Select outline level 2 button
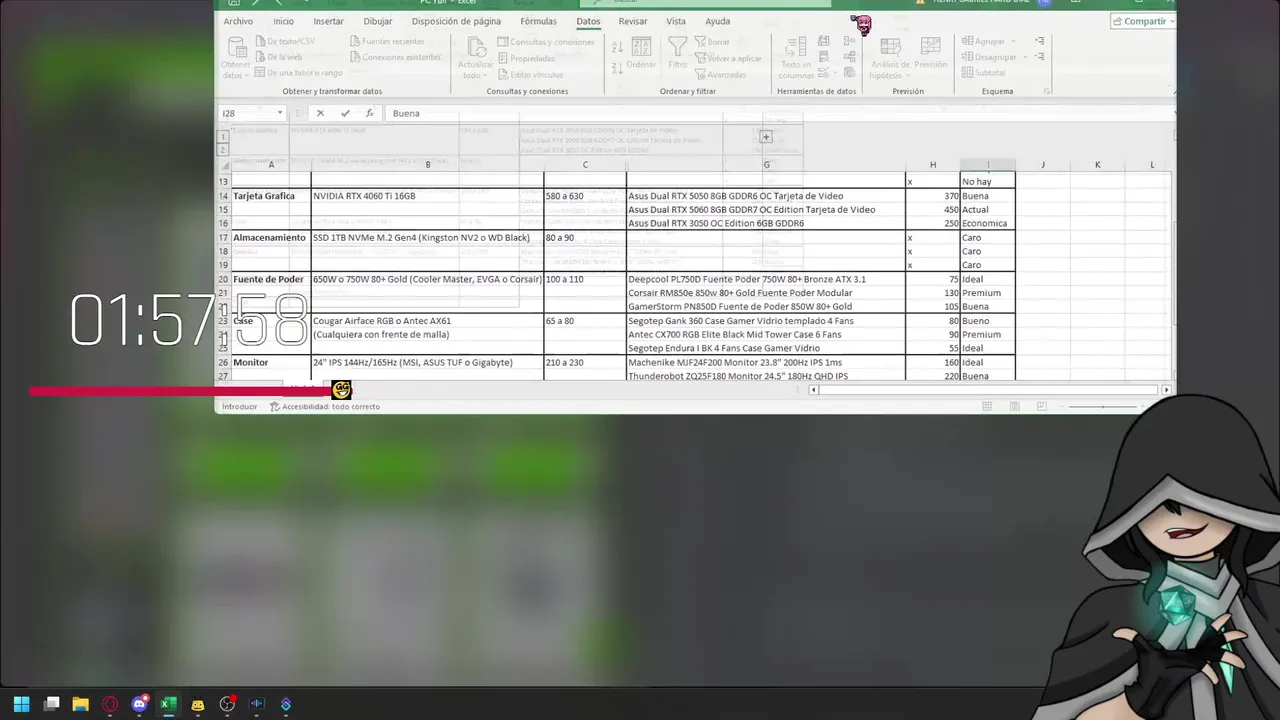Screen dimensions: 1280x720 tap(224, 149)
